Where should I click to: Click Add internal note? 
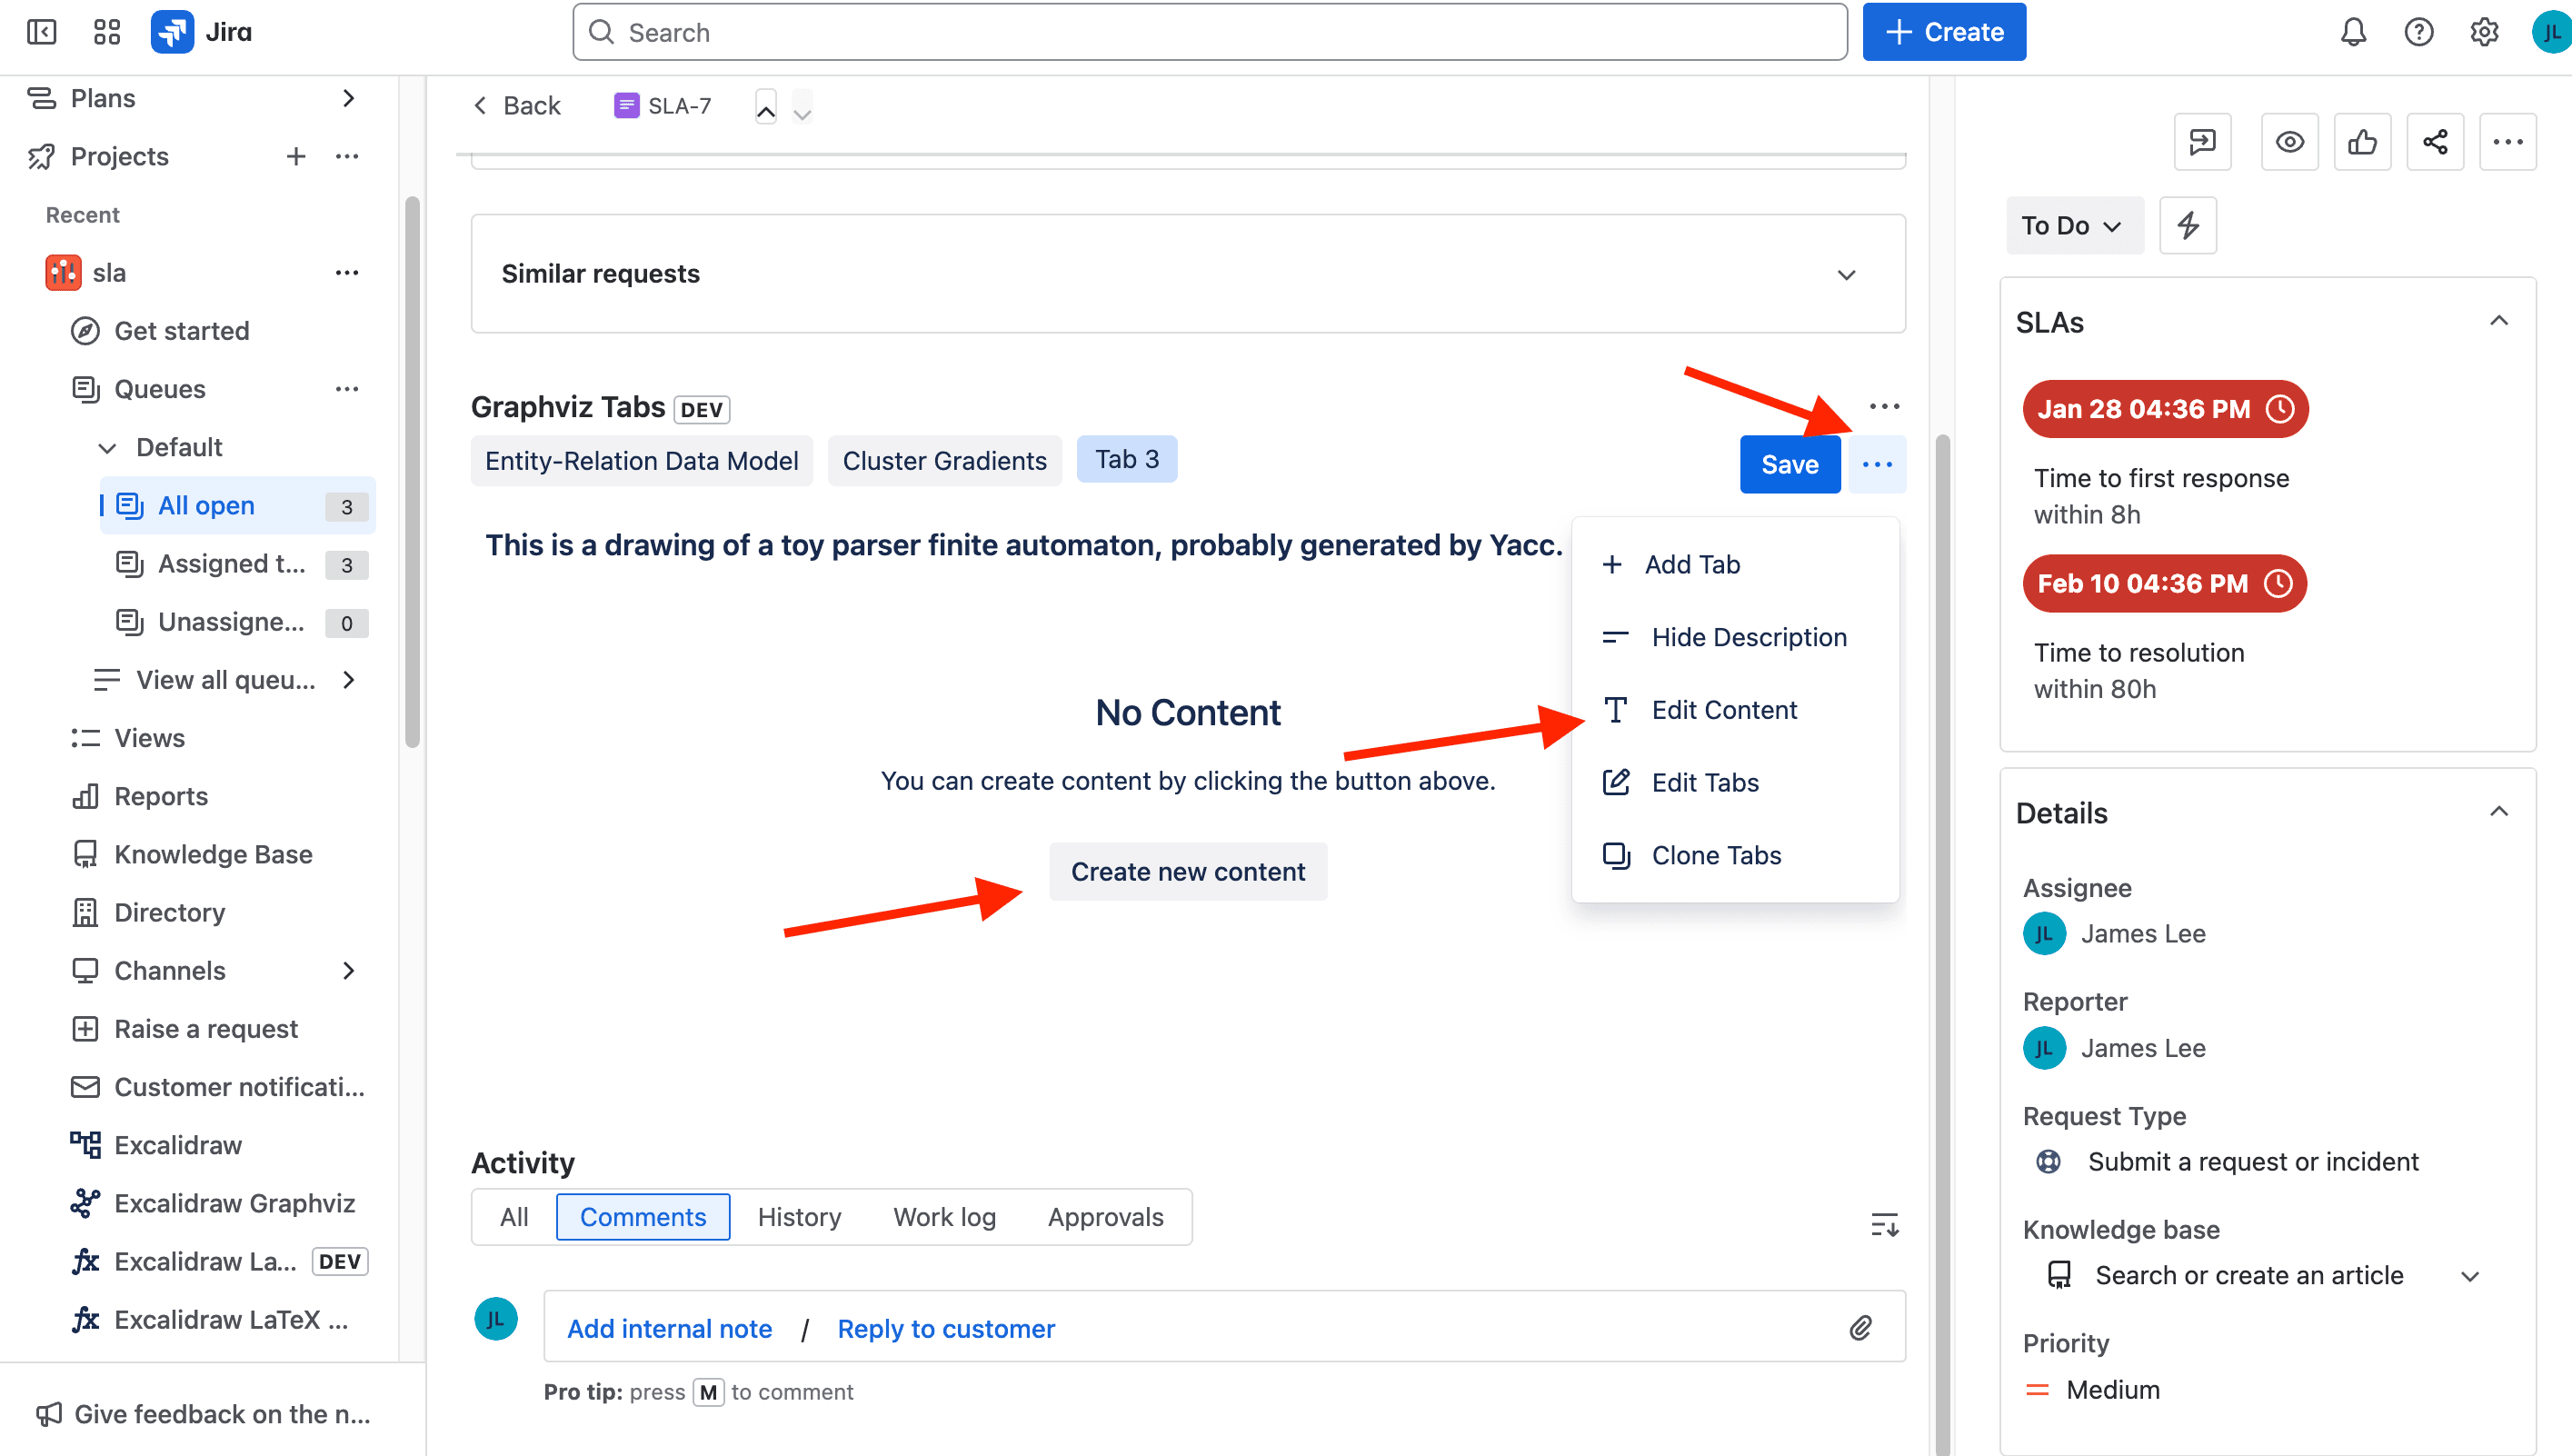669,1328
